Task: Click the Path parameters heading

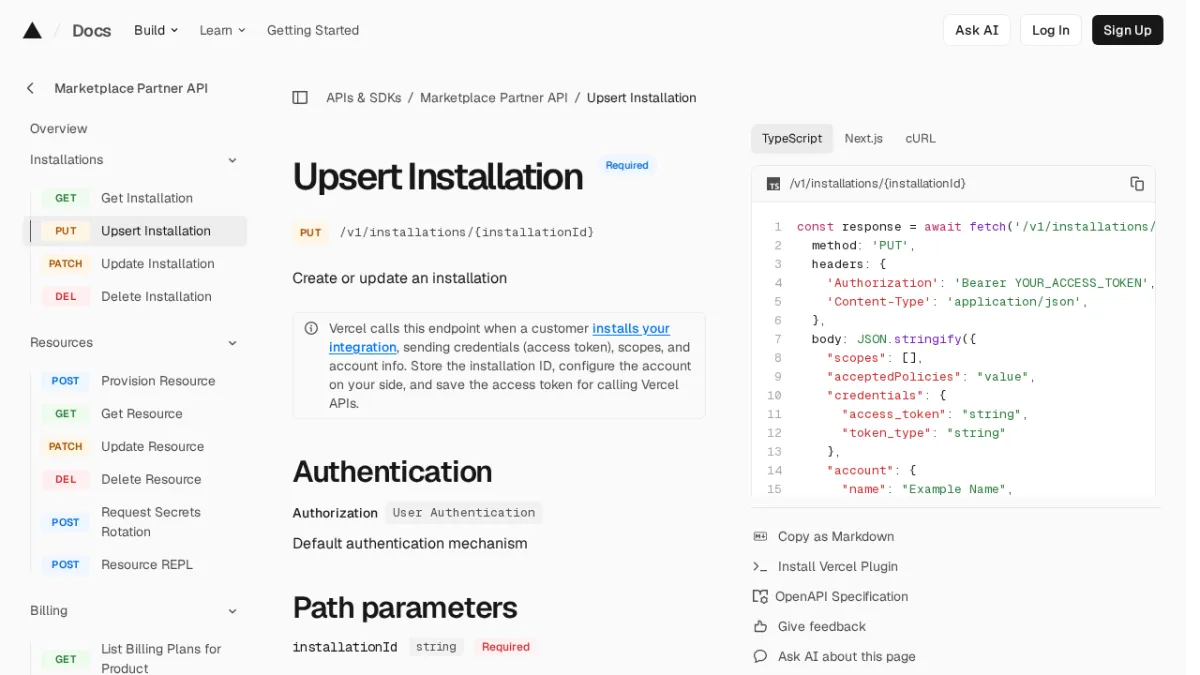Action: click(x=405, y=608)
